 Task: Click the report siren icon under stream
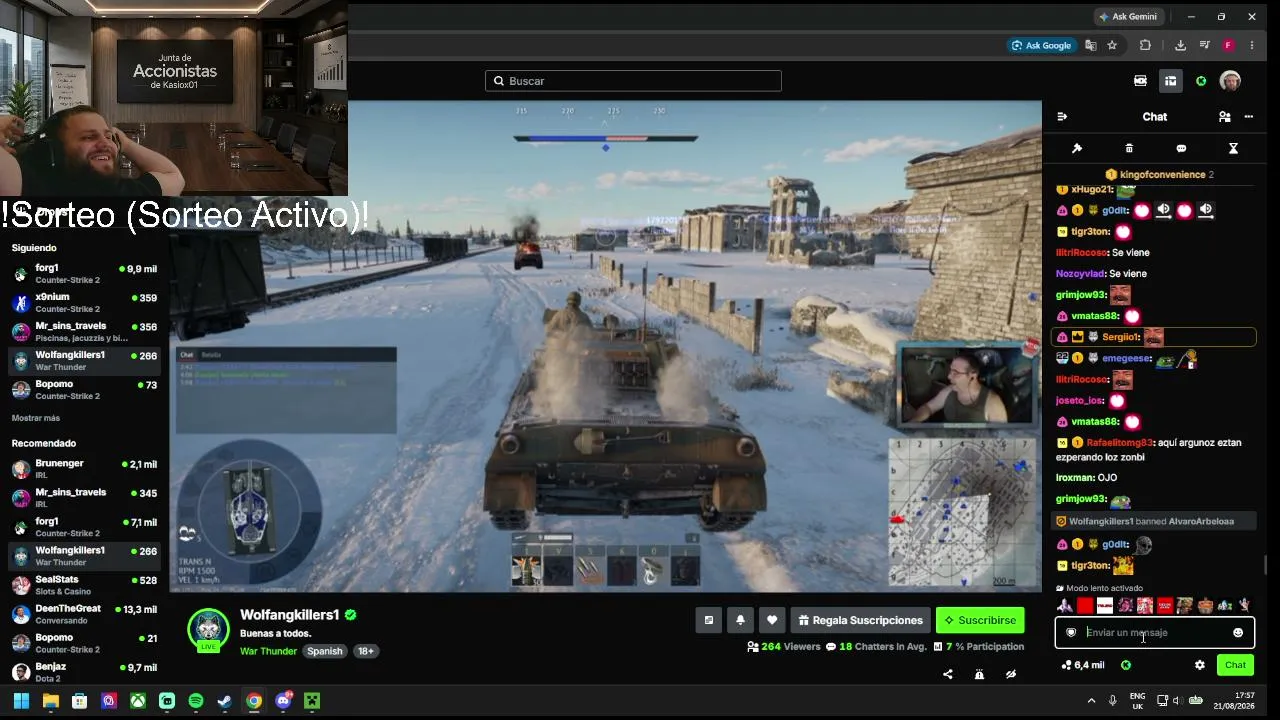pos(979,674)
